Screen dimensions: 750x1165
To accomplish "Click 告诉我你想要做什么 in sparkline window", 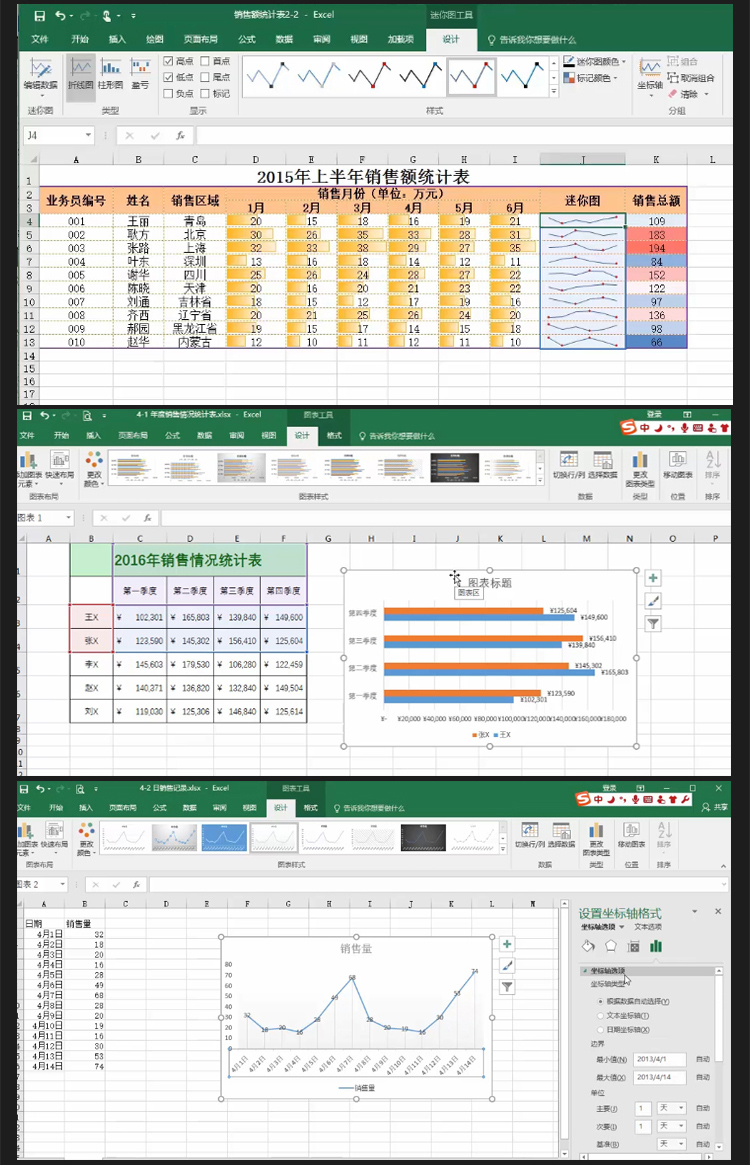I will [x=532, y=39].
